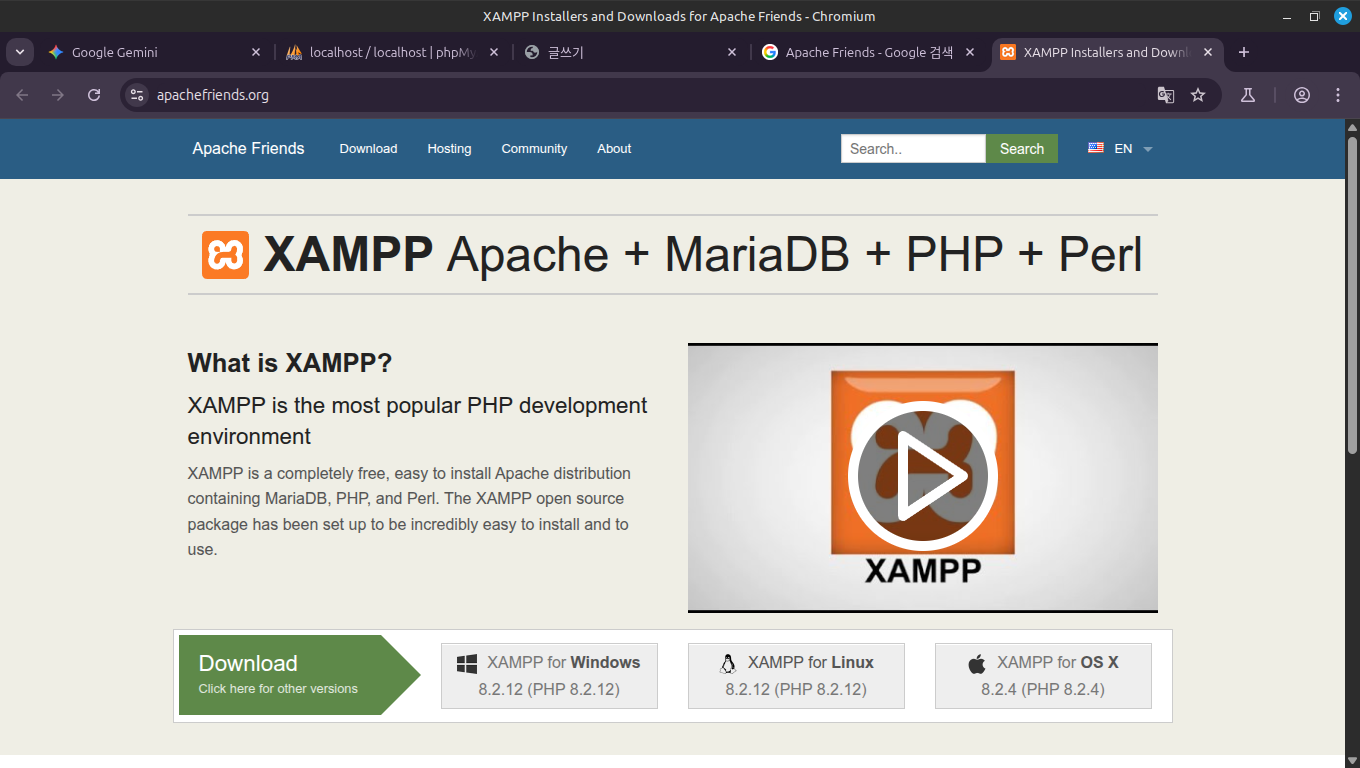Click the orange XAMPP logo icon

(x=225, y=255)
